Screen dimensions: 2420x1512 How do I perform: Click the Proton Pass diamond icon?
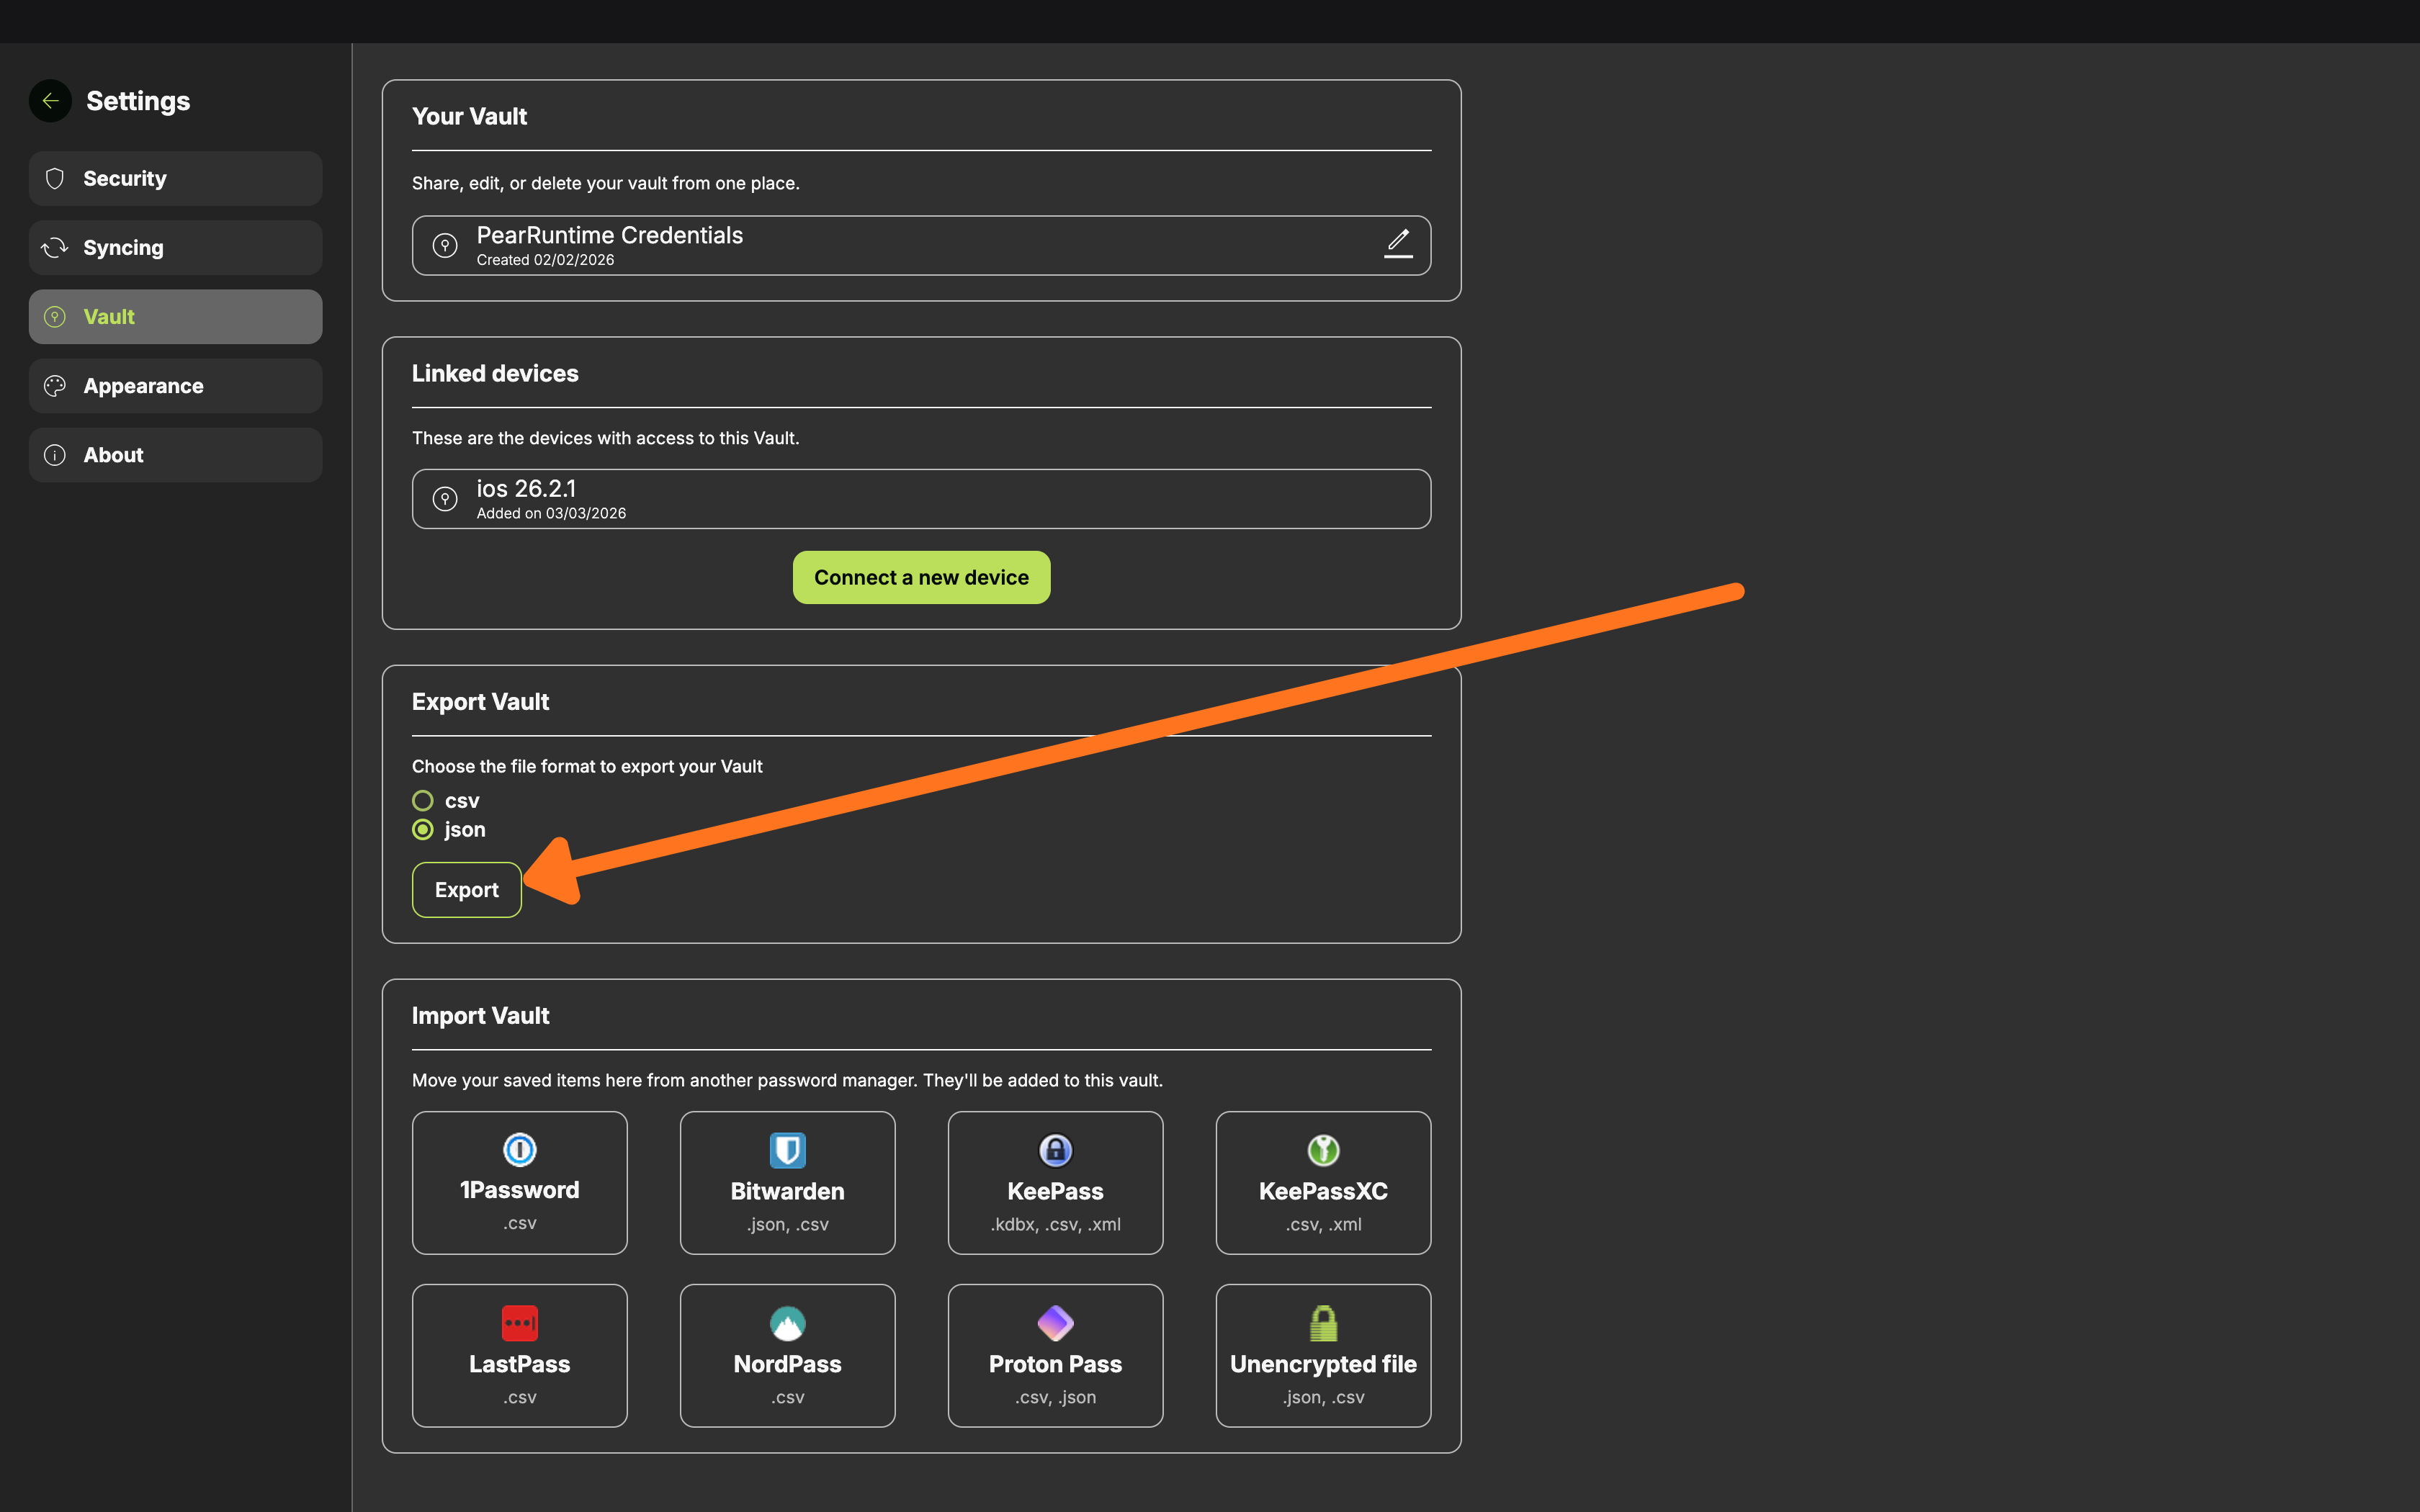pyautogui.click(x=1055, y=1323)
